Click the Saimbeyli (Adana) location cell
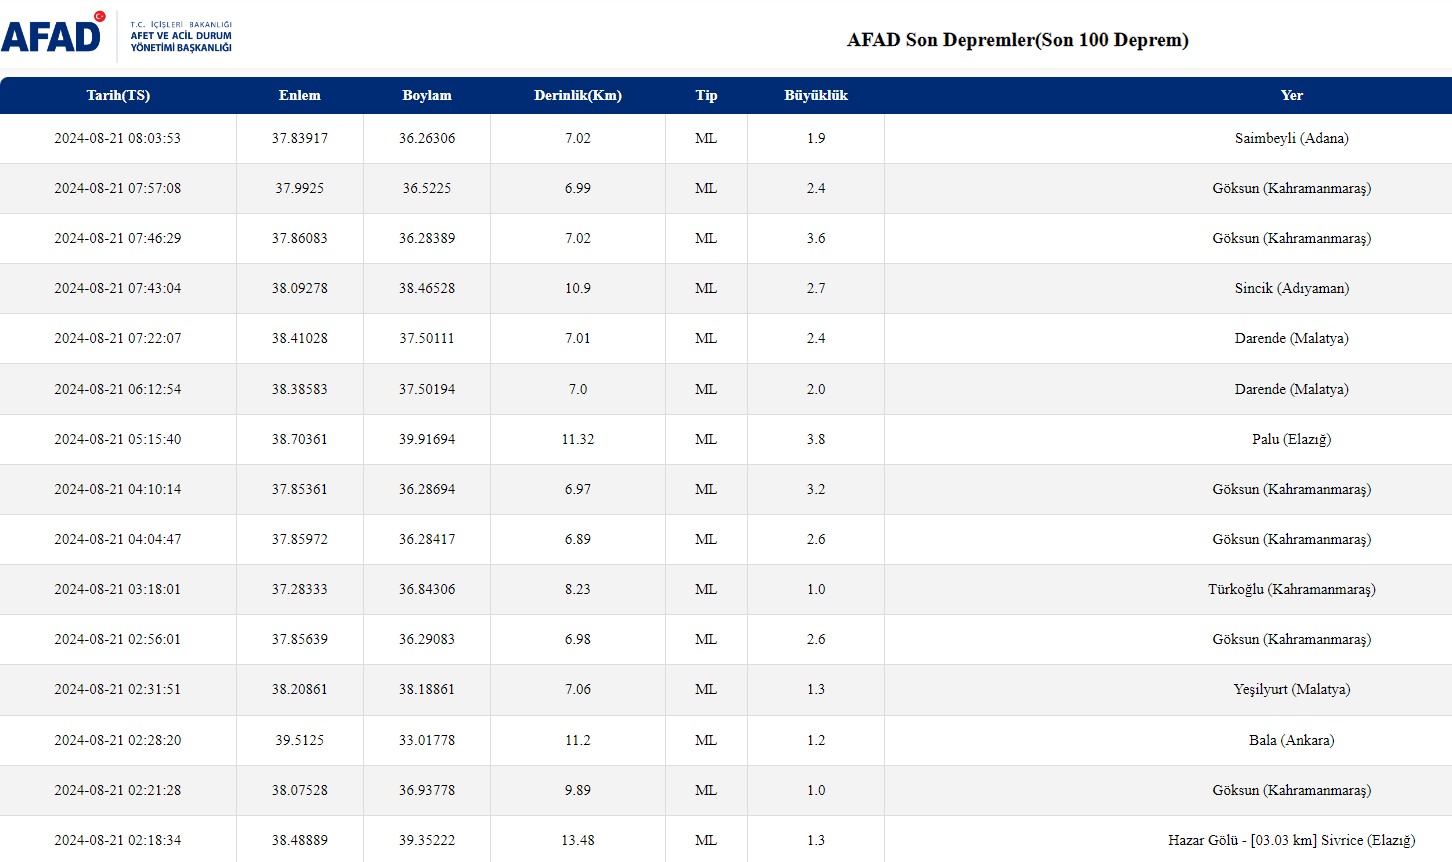Screen dimensions: 1452x862 point(1292,138)
